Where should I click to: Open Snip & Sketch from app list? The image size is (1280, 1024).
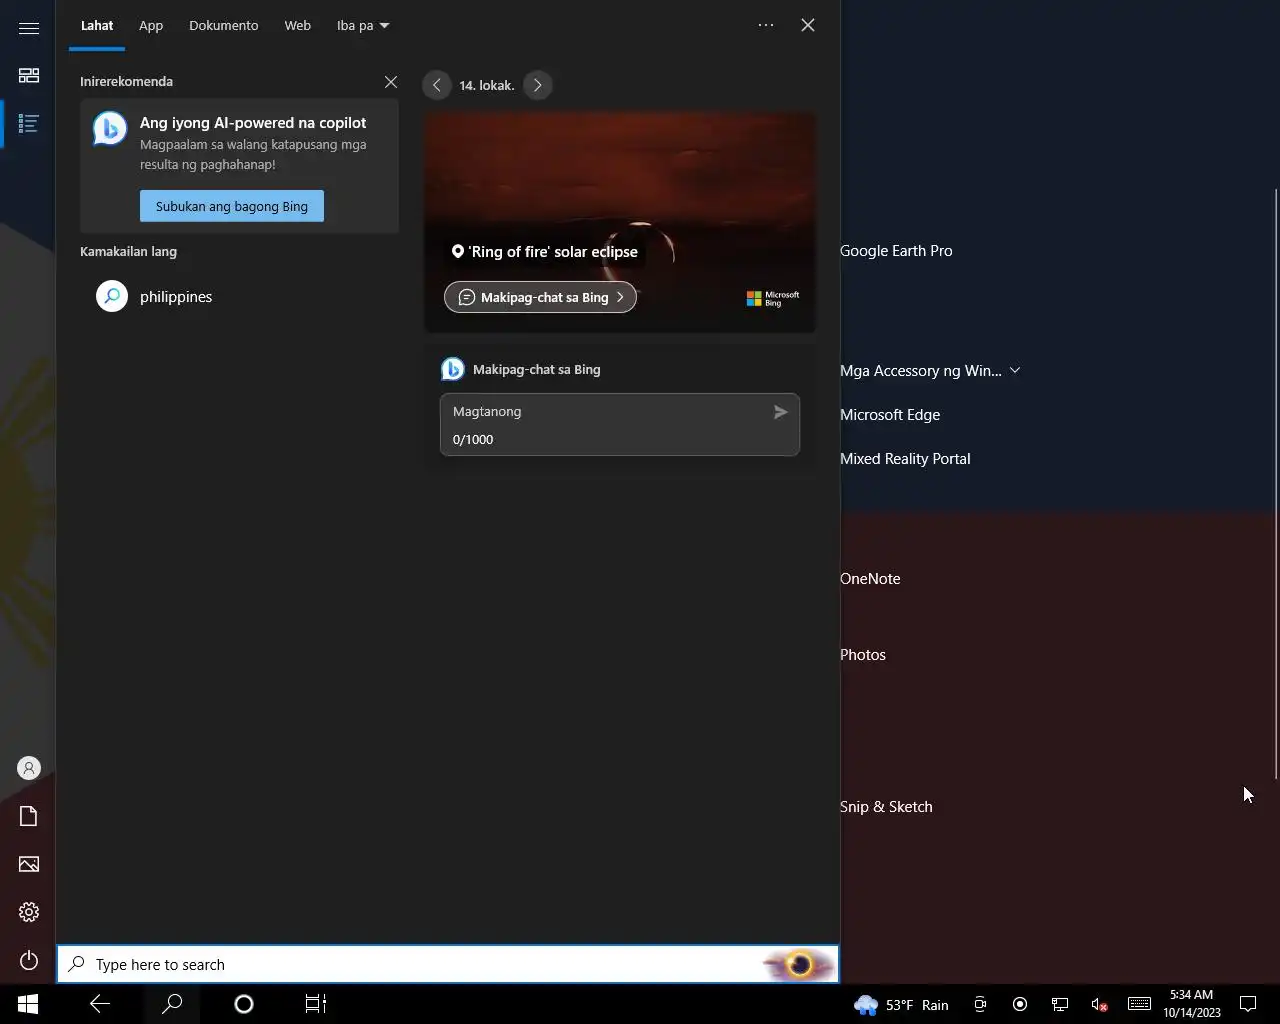[x=886, y=807]
